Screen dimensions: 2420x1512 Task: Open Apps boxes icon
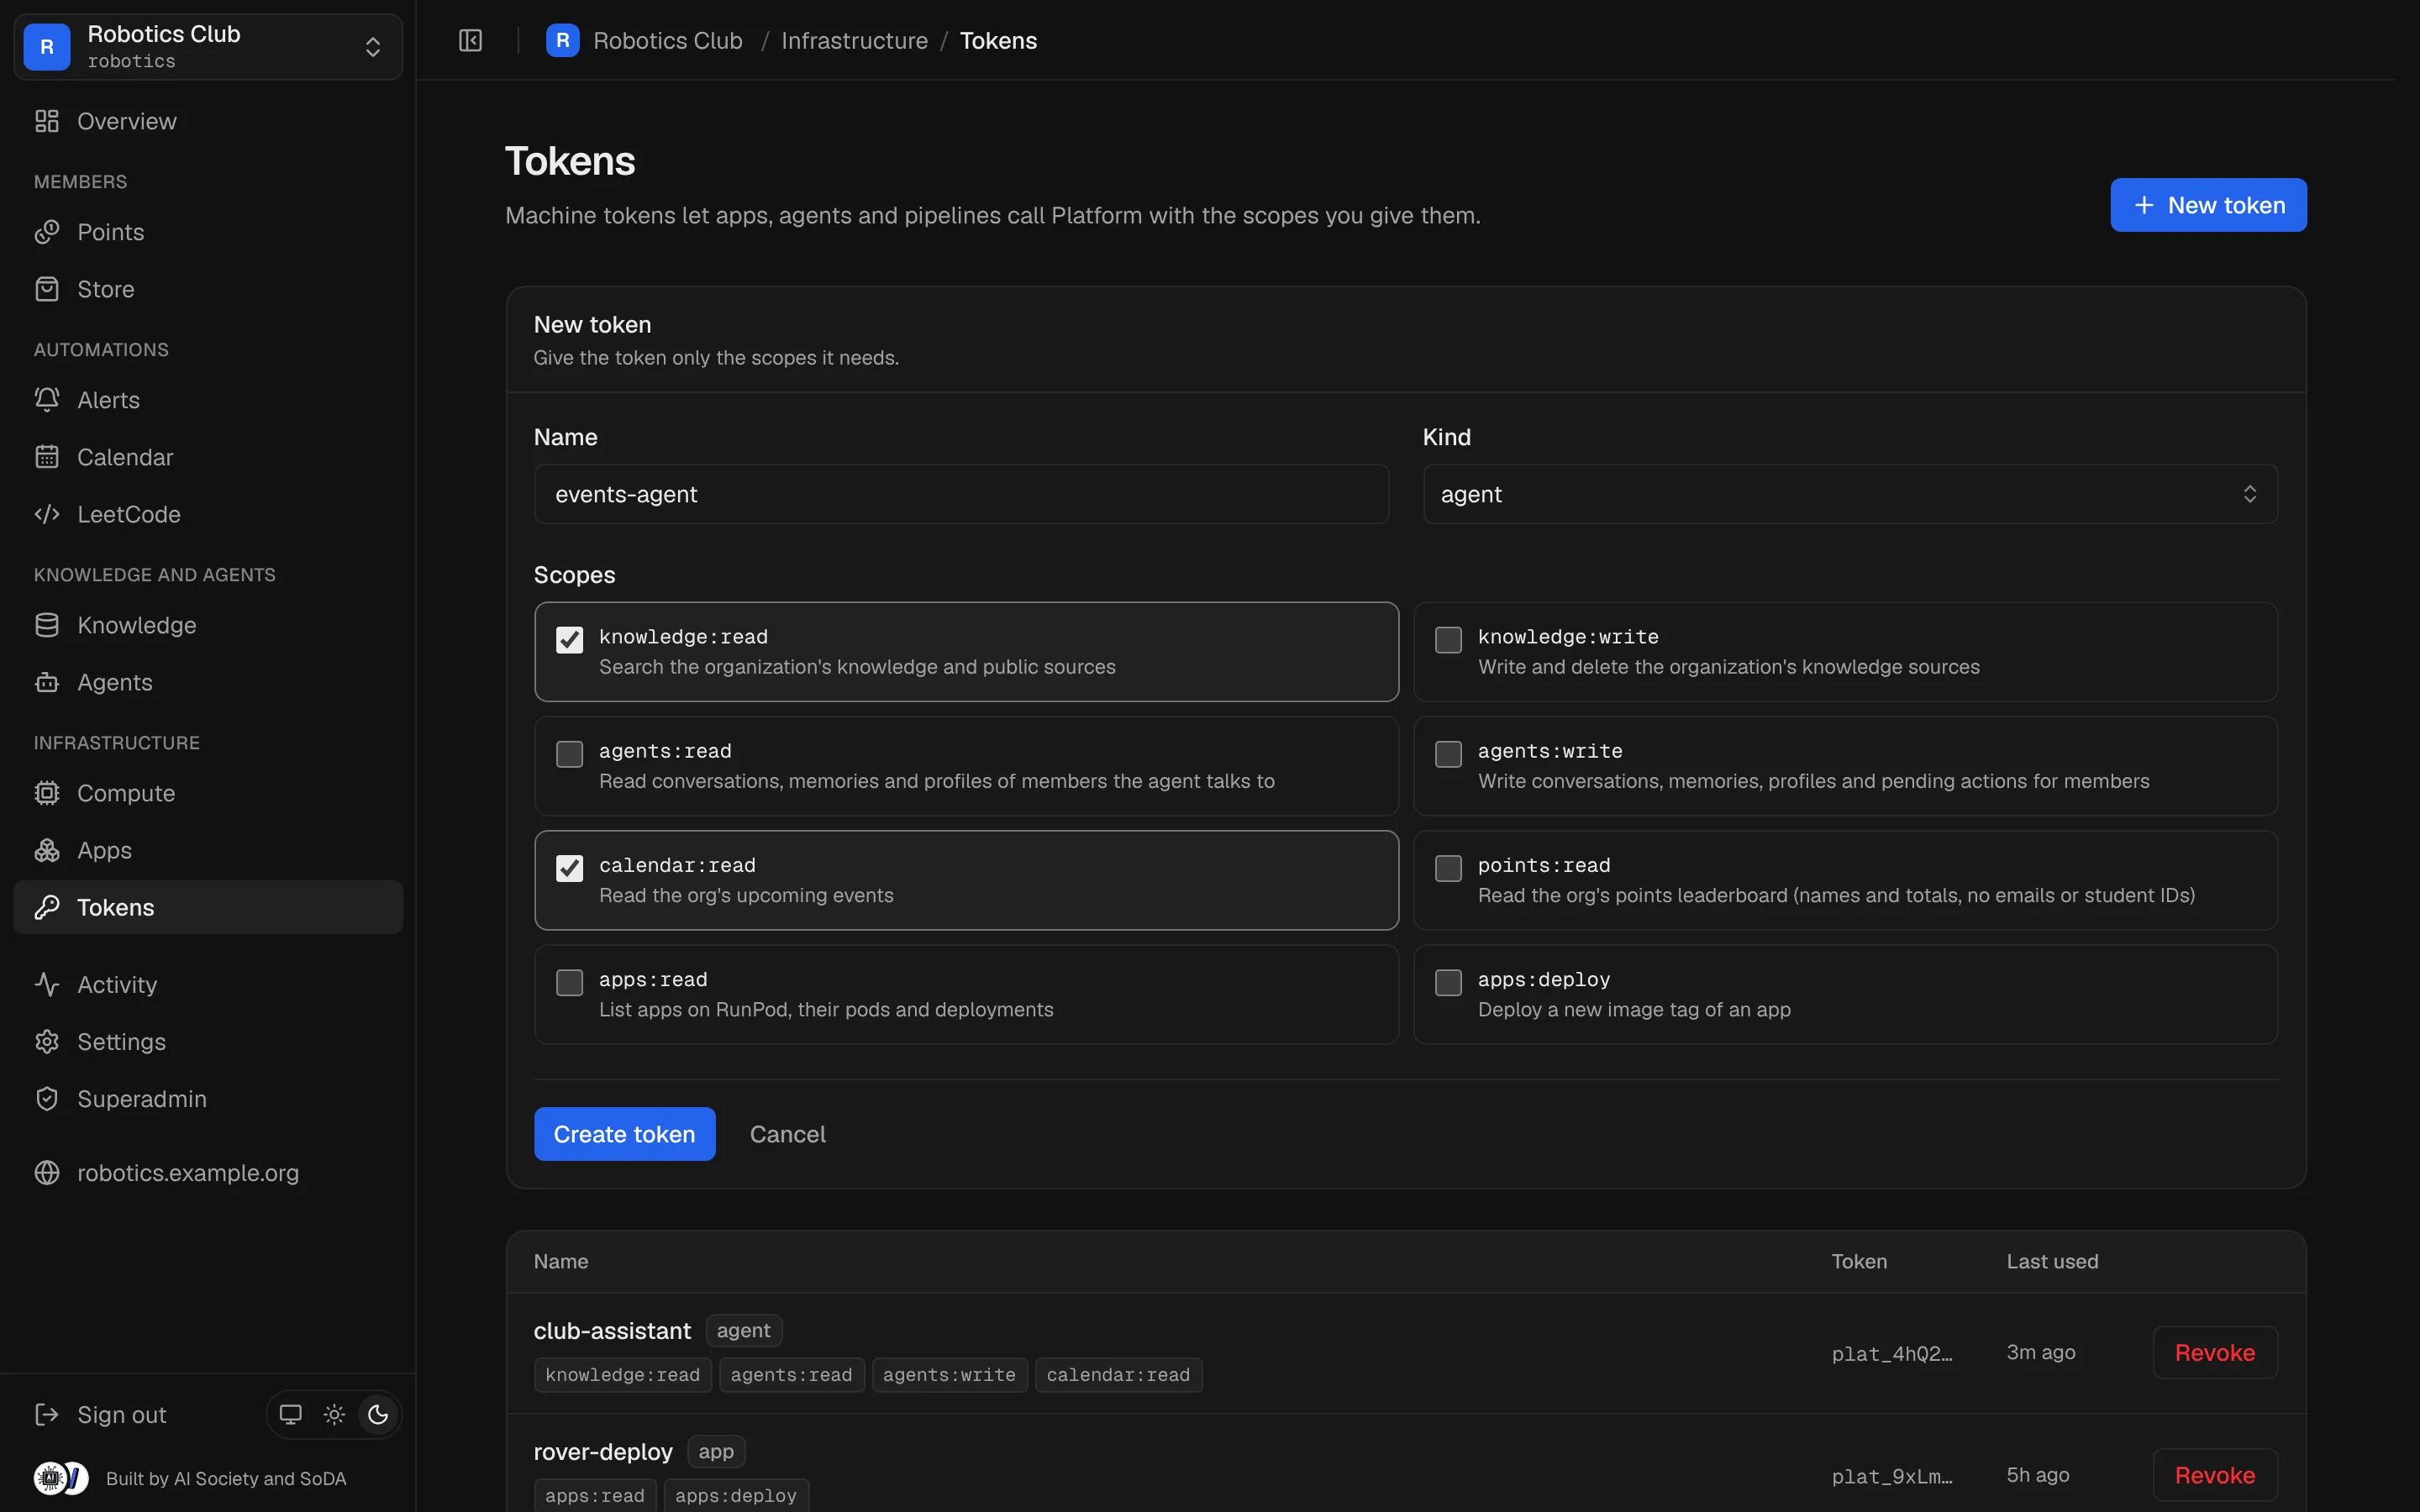(47, 850)
